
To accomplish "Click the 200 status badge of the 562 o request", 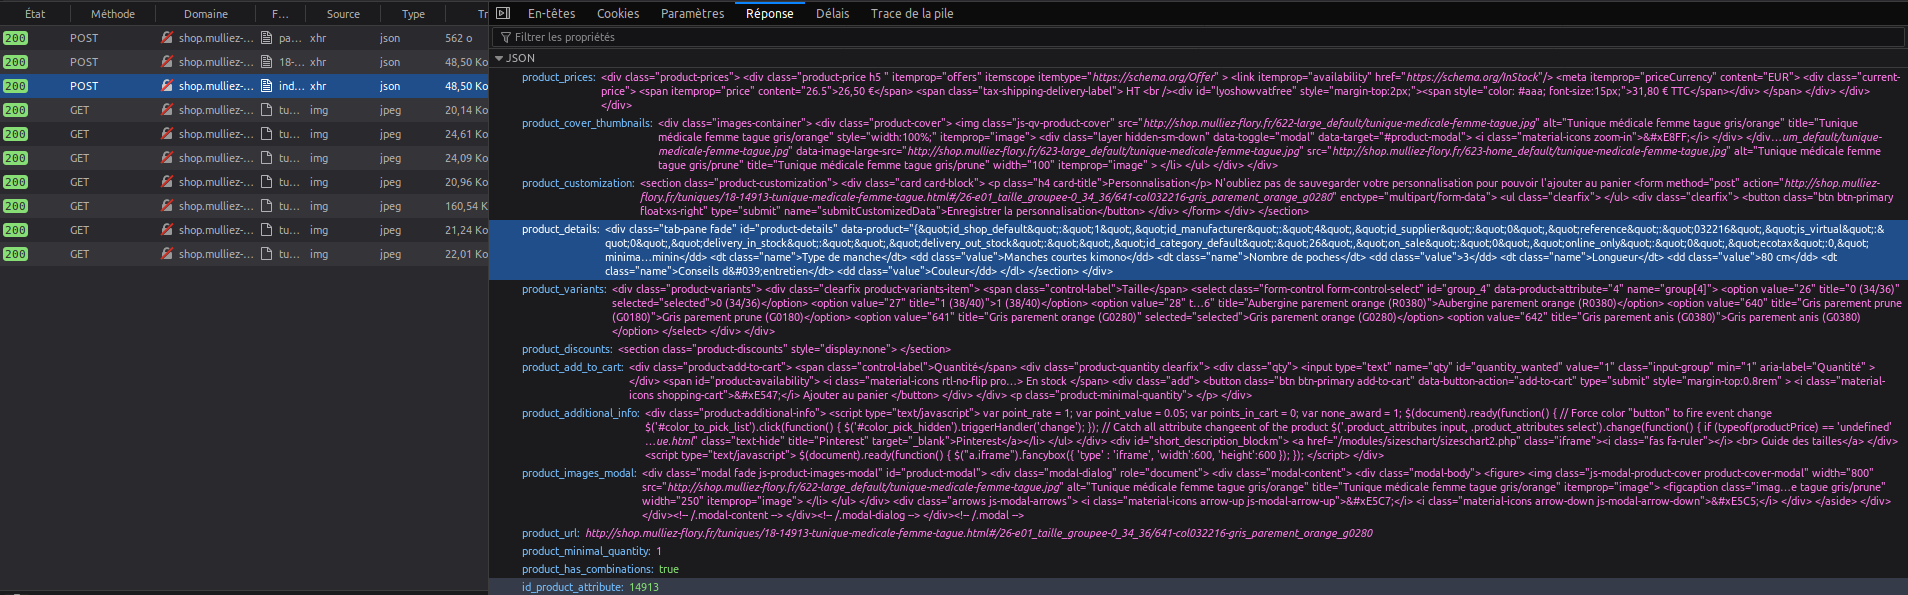I will coord(15,38).
